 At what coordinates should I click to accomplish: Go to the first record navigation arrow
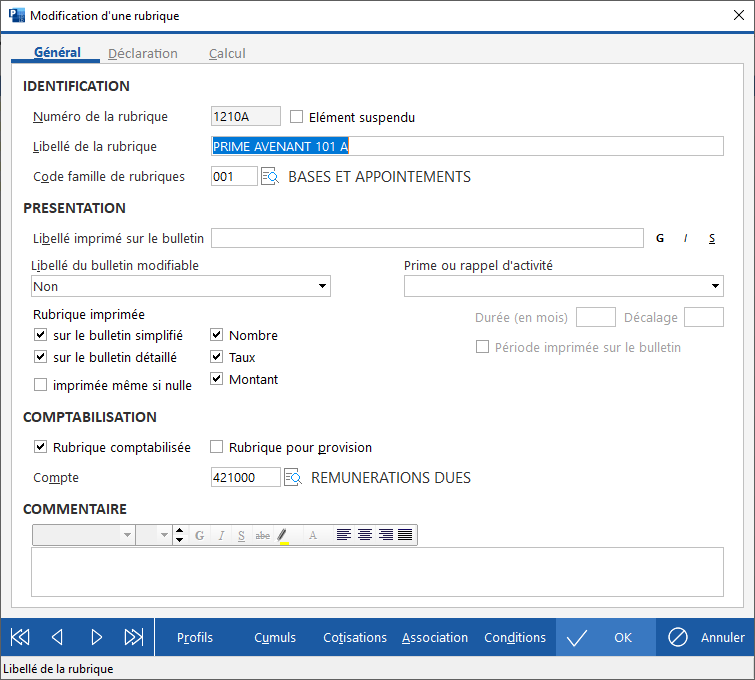tap(20, 637)
